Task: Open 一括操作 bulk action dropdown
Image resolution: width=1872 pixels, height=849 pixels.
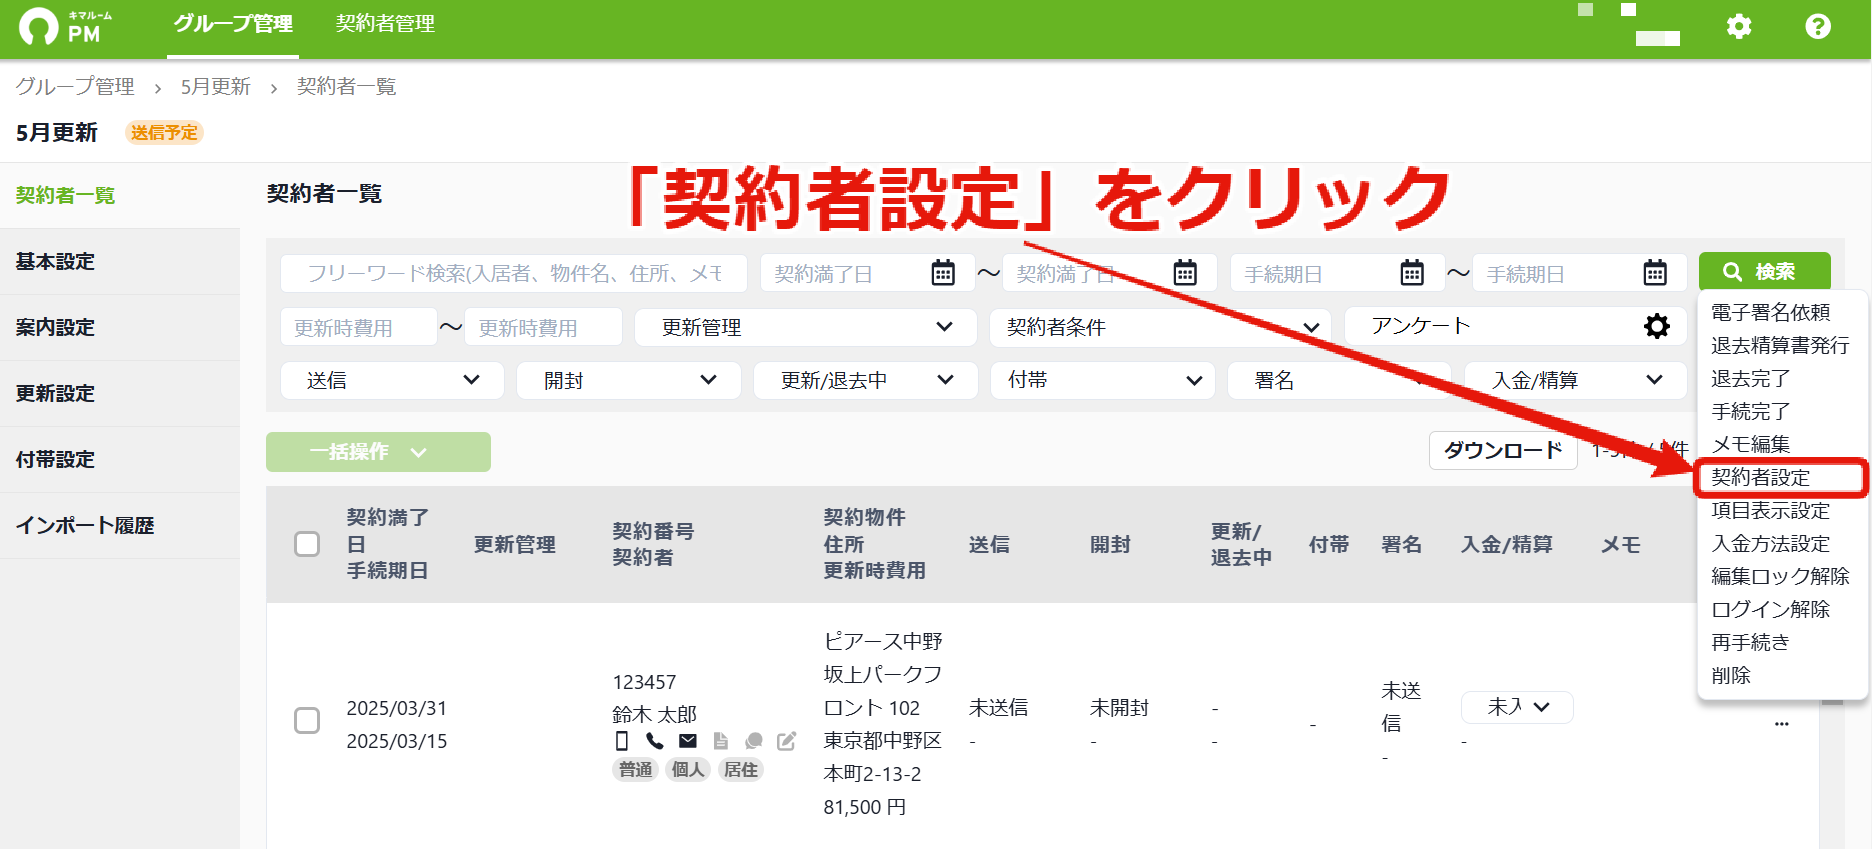Action: [x=378, y=452]
